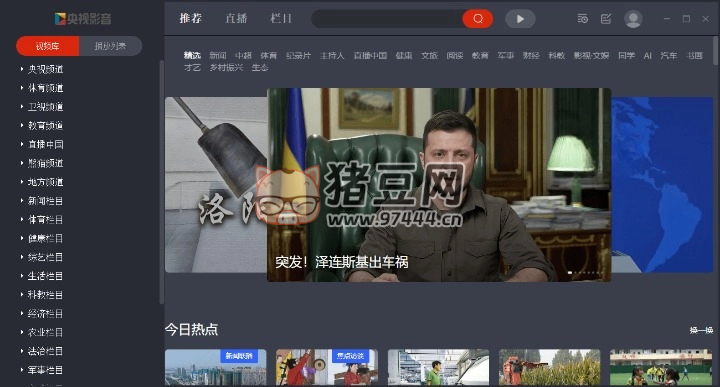Screen dimensions: 720x387
Task: Click the 今日热点 heading
Action: [x=191, y=330]
